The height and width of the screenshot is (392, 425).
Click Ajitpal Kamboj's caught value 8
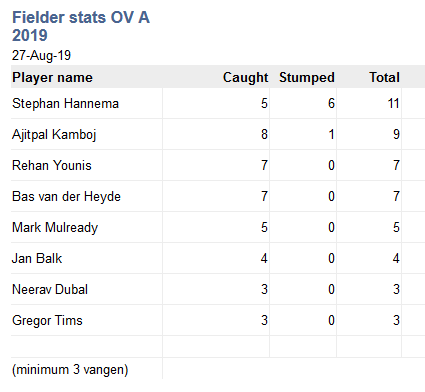click(x=264, y=134)
